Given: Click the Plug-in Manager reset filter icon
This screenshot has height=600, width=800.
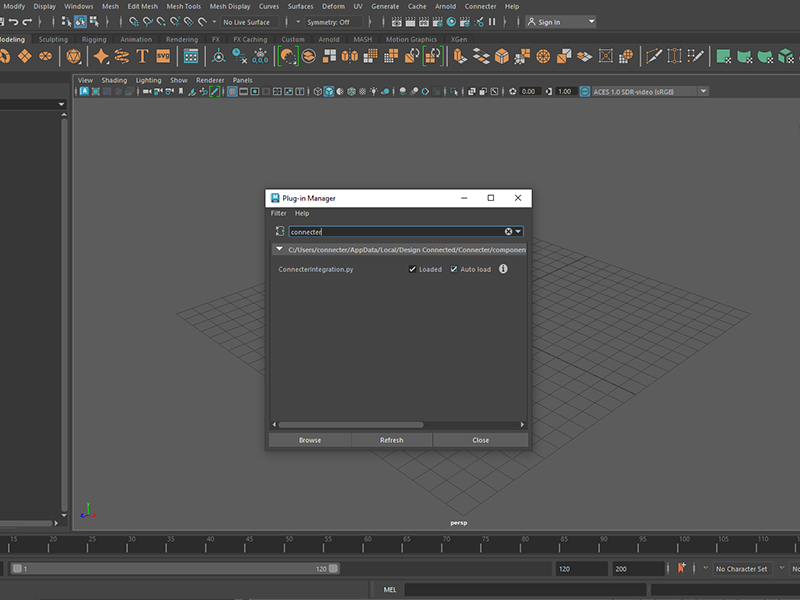Looking at the screenshot, I should pyautogui.click(x=280, y=231).
